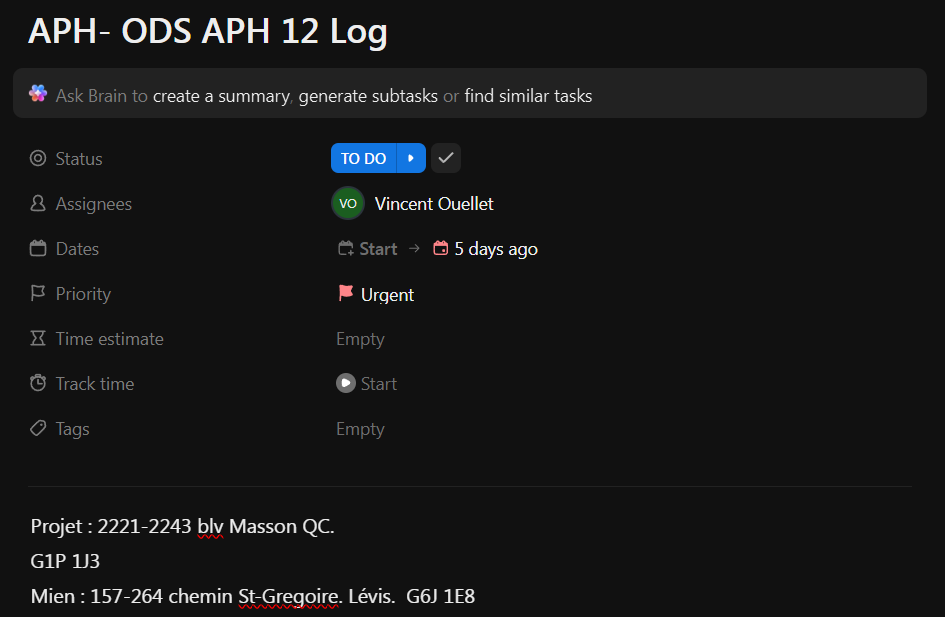This screenshot has width=945, height=617.
Task: Click the Status field target icon
Action: point(38,159)
